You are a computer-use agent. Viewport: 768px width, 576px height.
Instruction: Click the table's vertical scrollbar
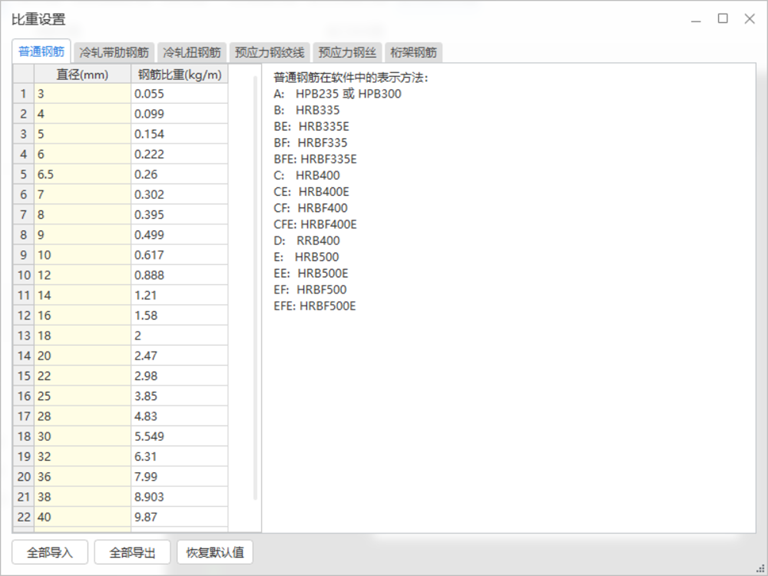point(256,300)
